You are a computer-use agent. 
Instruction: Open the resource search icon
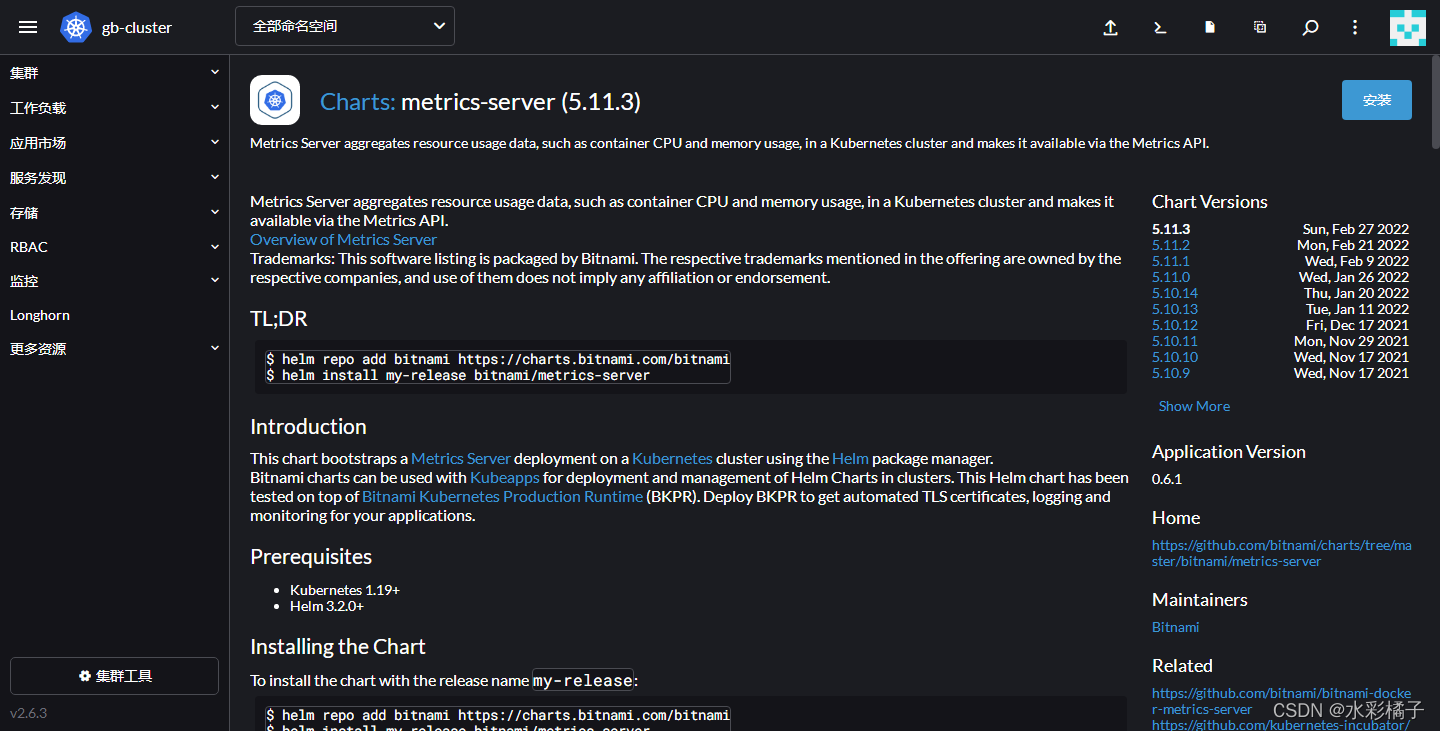pyautogui.click(x=1310, y=28)
